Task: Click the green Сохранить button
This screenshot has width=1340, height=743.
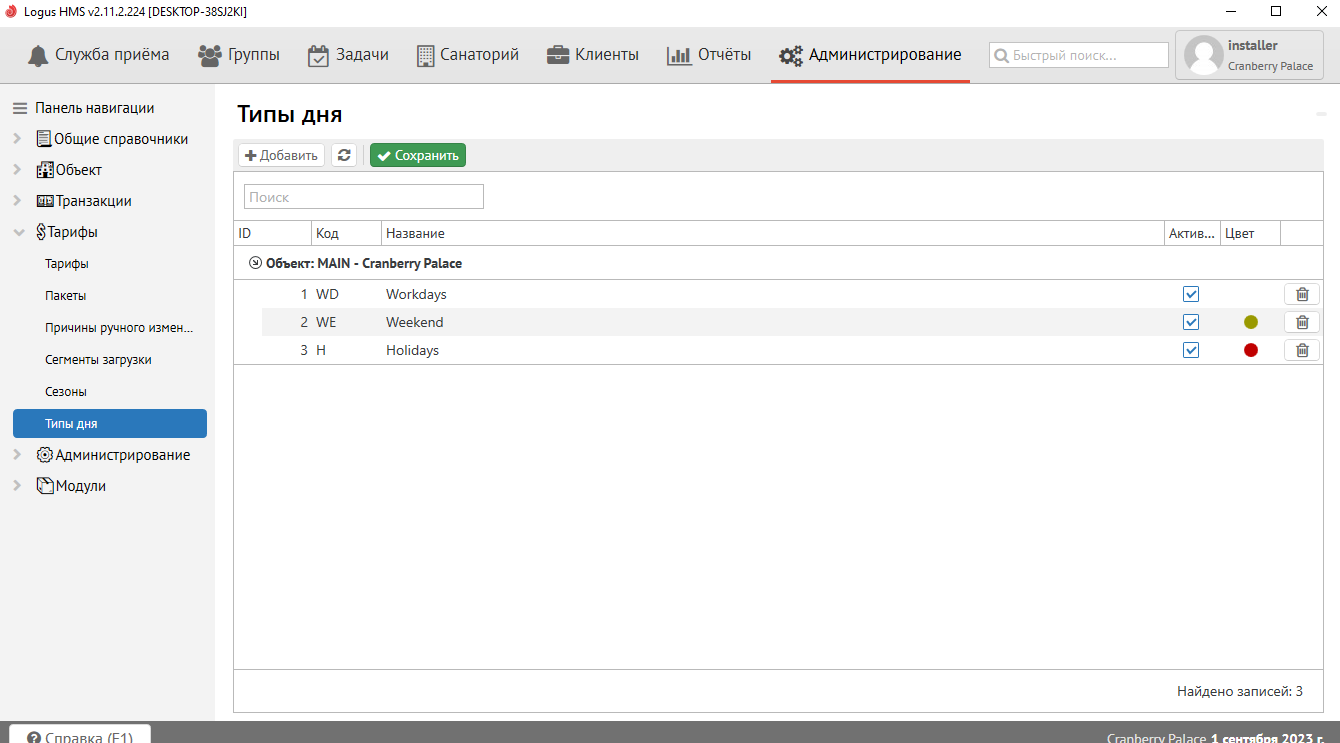Action: [418, 155]
